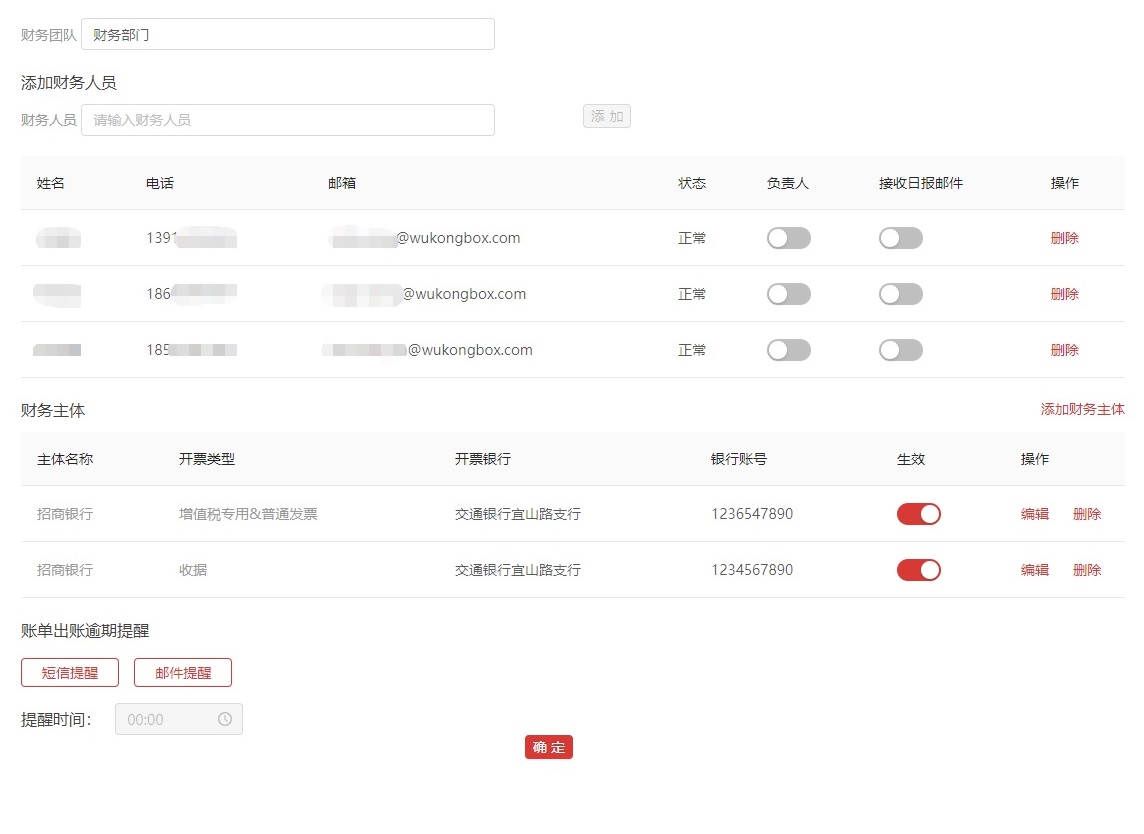Disable 生效 switch for account 1236547890

coord(918,514)
